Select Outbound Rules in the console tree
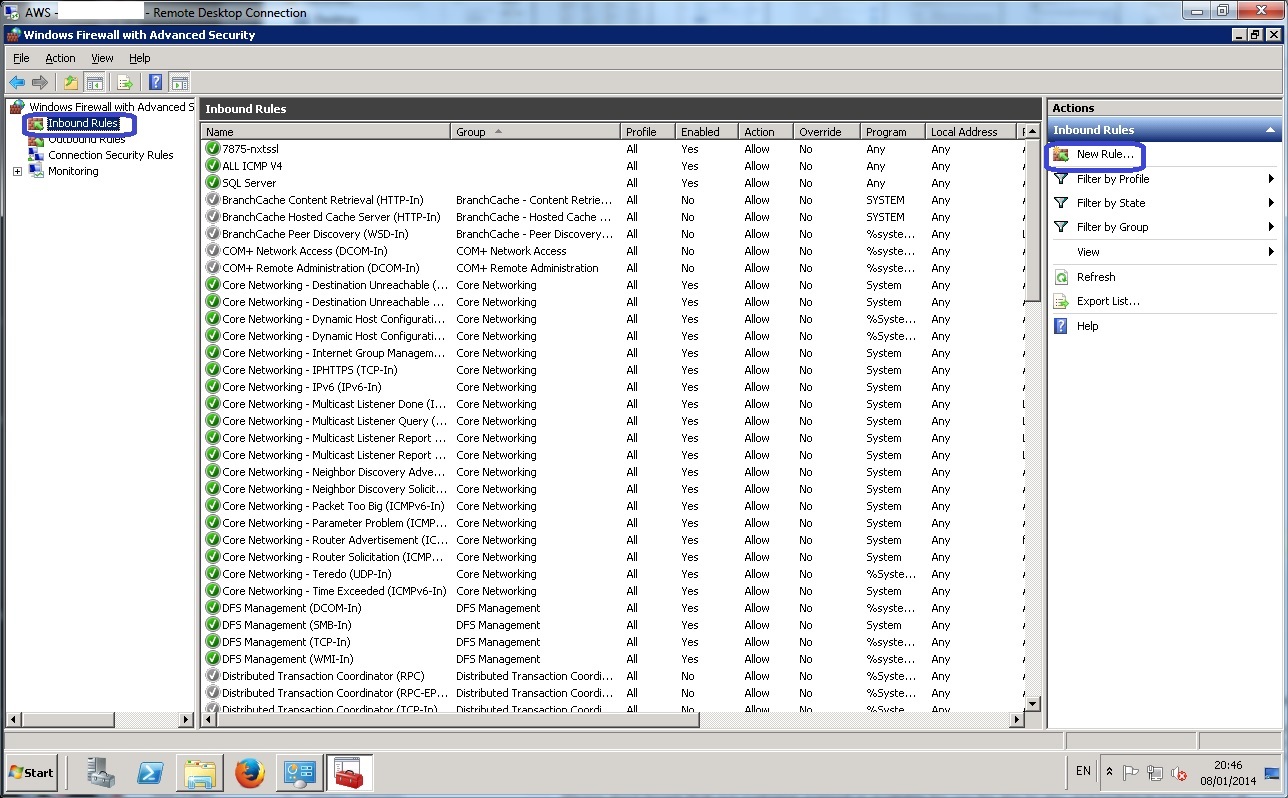The width and height of the screenshot is (1288, 798). click(86, 140)
